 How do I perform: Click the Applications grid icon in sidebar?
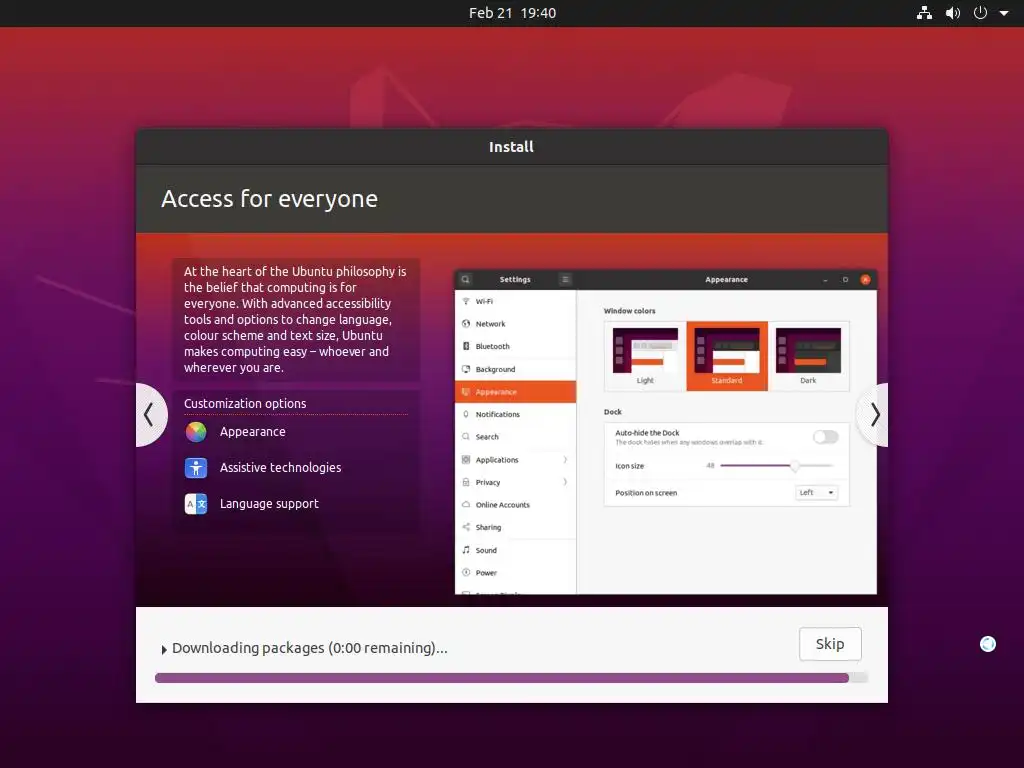coord(466,460)
